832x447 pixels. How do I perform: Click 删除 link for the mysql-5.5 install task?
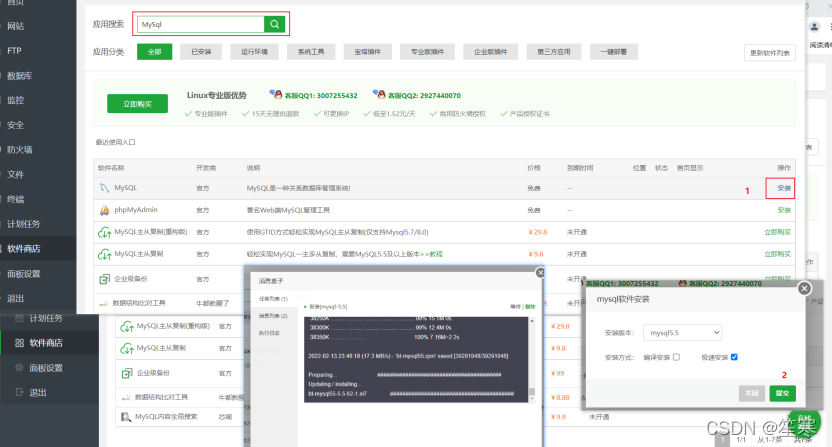point(530,307)
